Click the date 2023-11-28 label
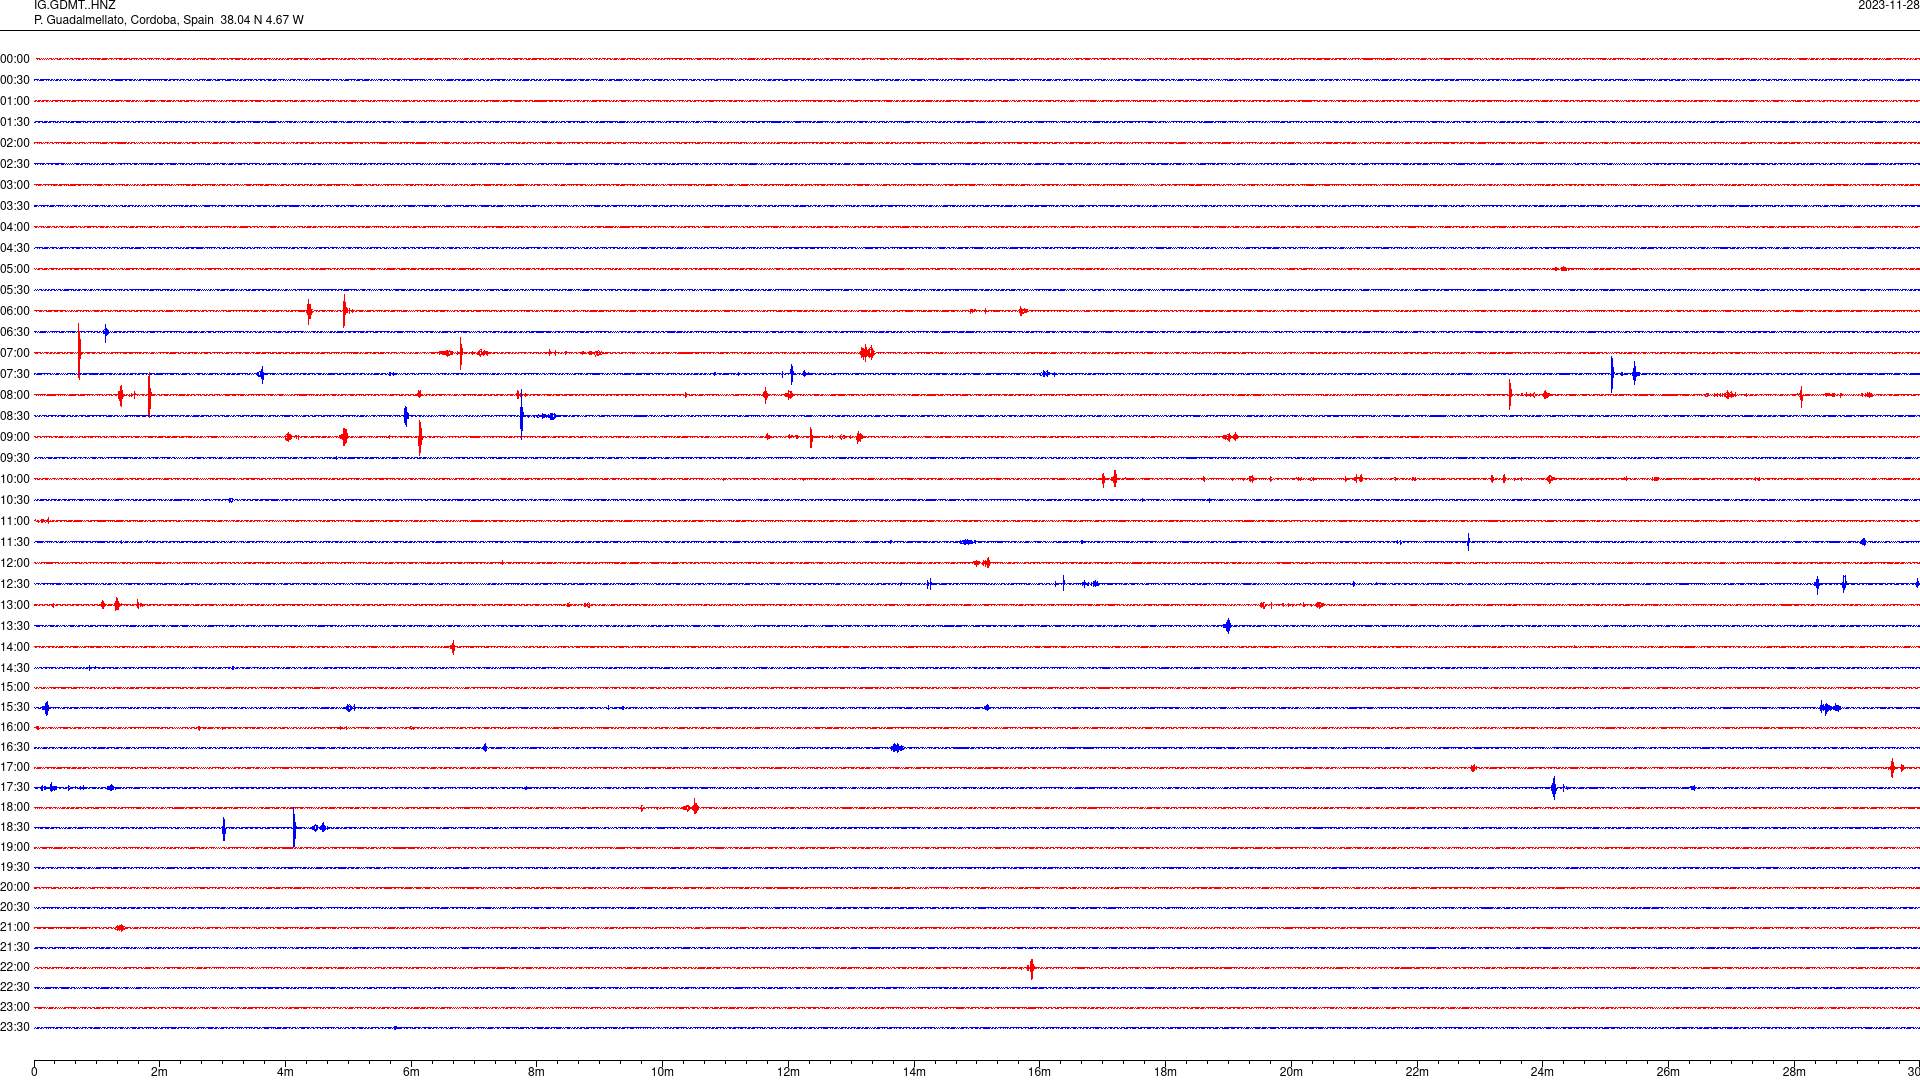The height and width of the screenshot is (1080, 1920). (x=1888, y=6)
